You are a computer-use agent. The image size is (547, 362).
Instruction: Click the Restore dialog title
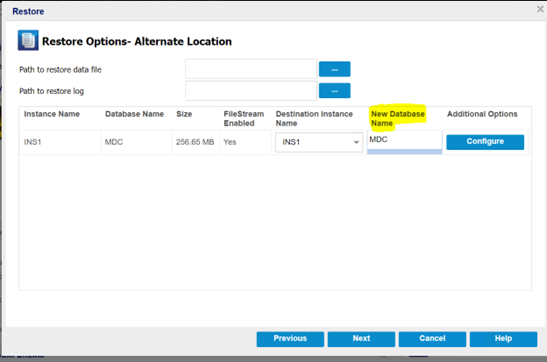click(x=28, y=12)
